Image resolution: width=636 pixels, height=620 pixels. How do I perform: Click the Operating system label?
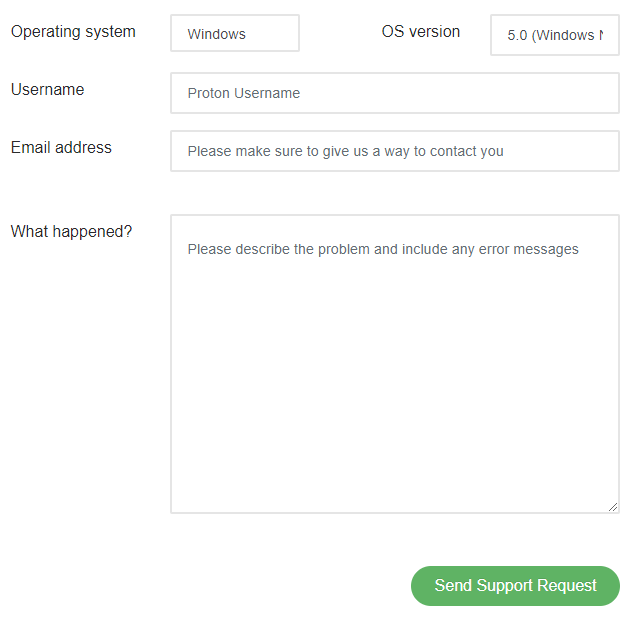(x=73, y=32)
